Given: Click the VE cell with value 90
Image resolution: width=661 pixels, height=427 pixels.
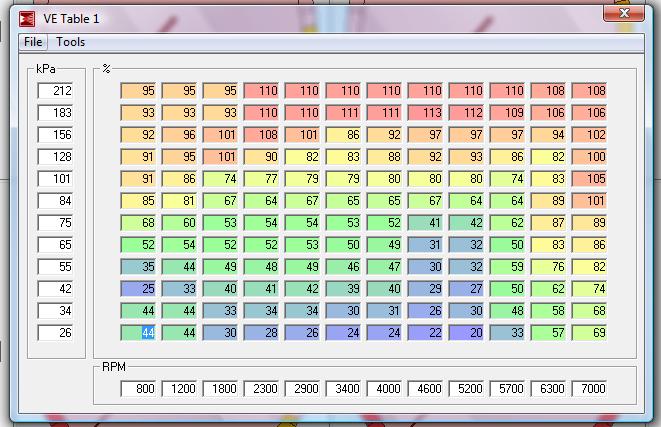Looking at the screenshot, I should pyautogui.click(x=261, y=157).
